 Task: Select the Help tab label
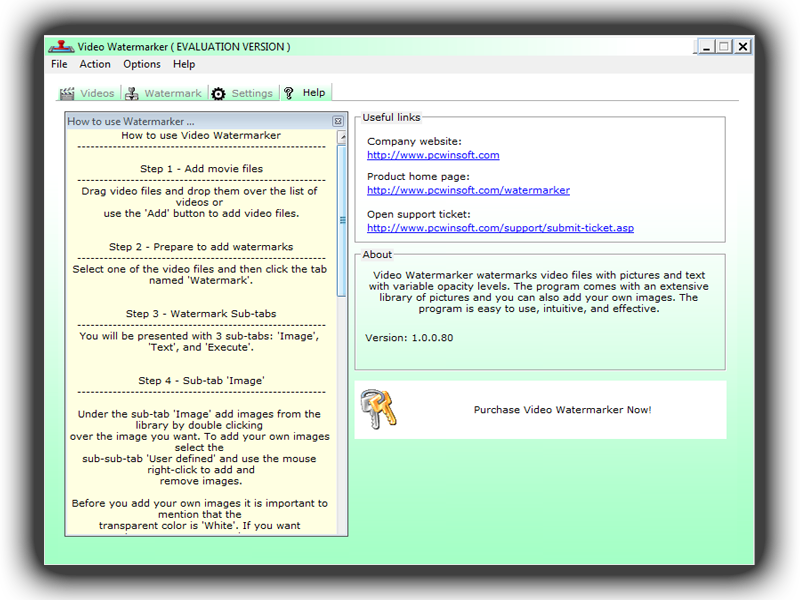(314, 93)
